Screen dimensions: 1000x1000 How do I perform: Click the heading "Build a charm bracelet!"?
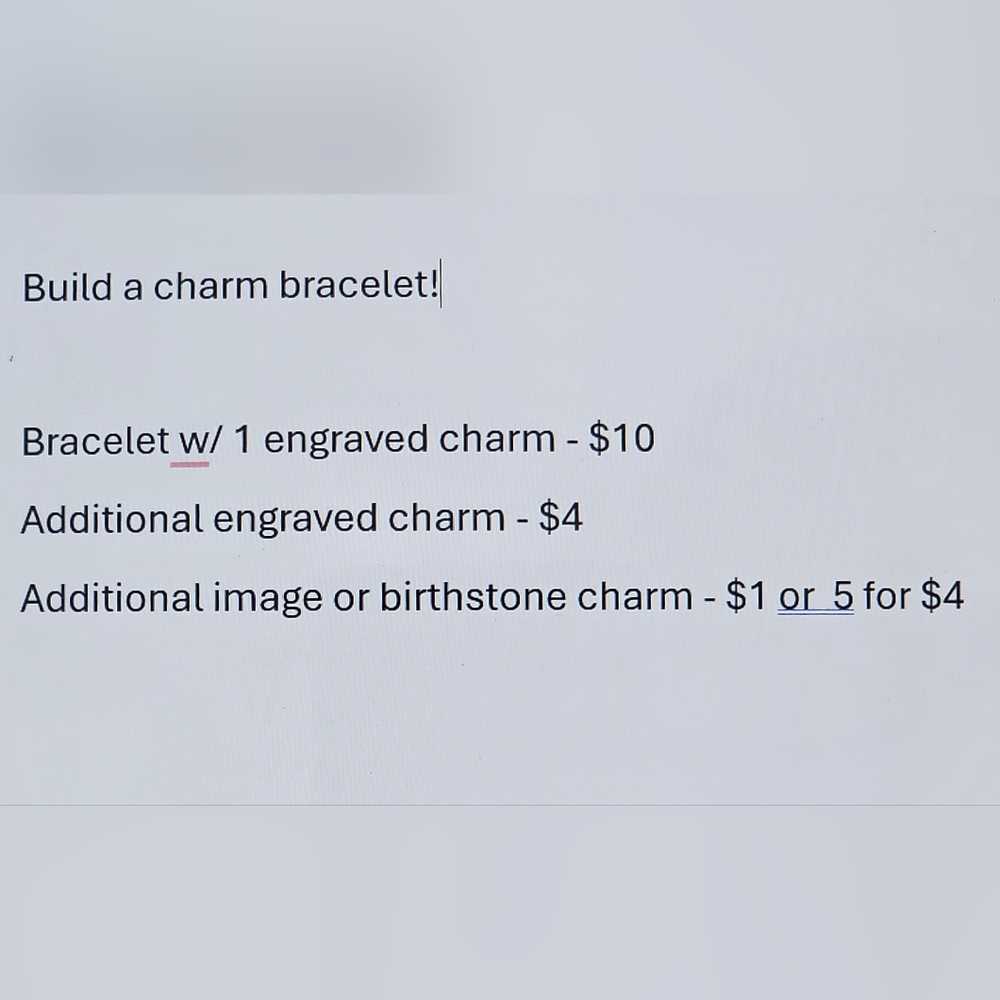230,287
